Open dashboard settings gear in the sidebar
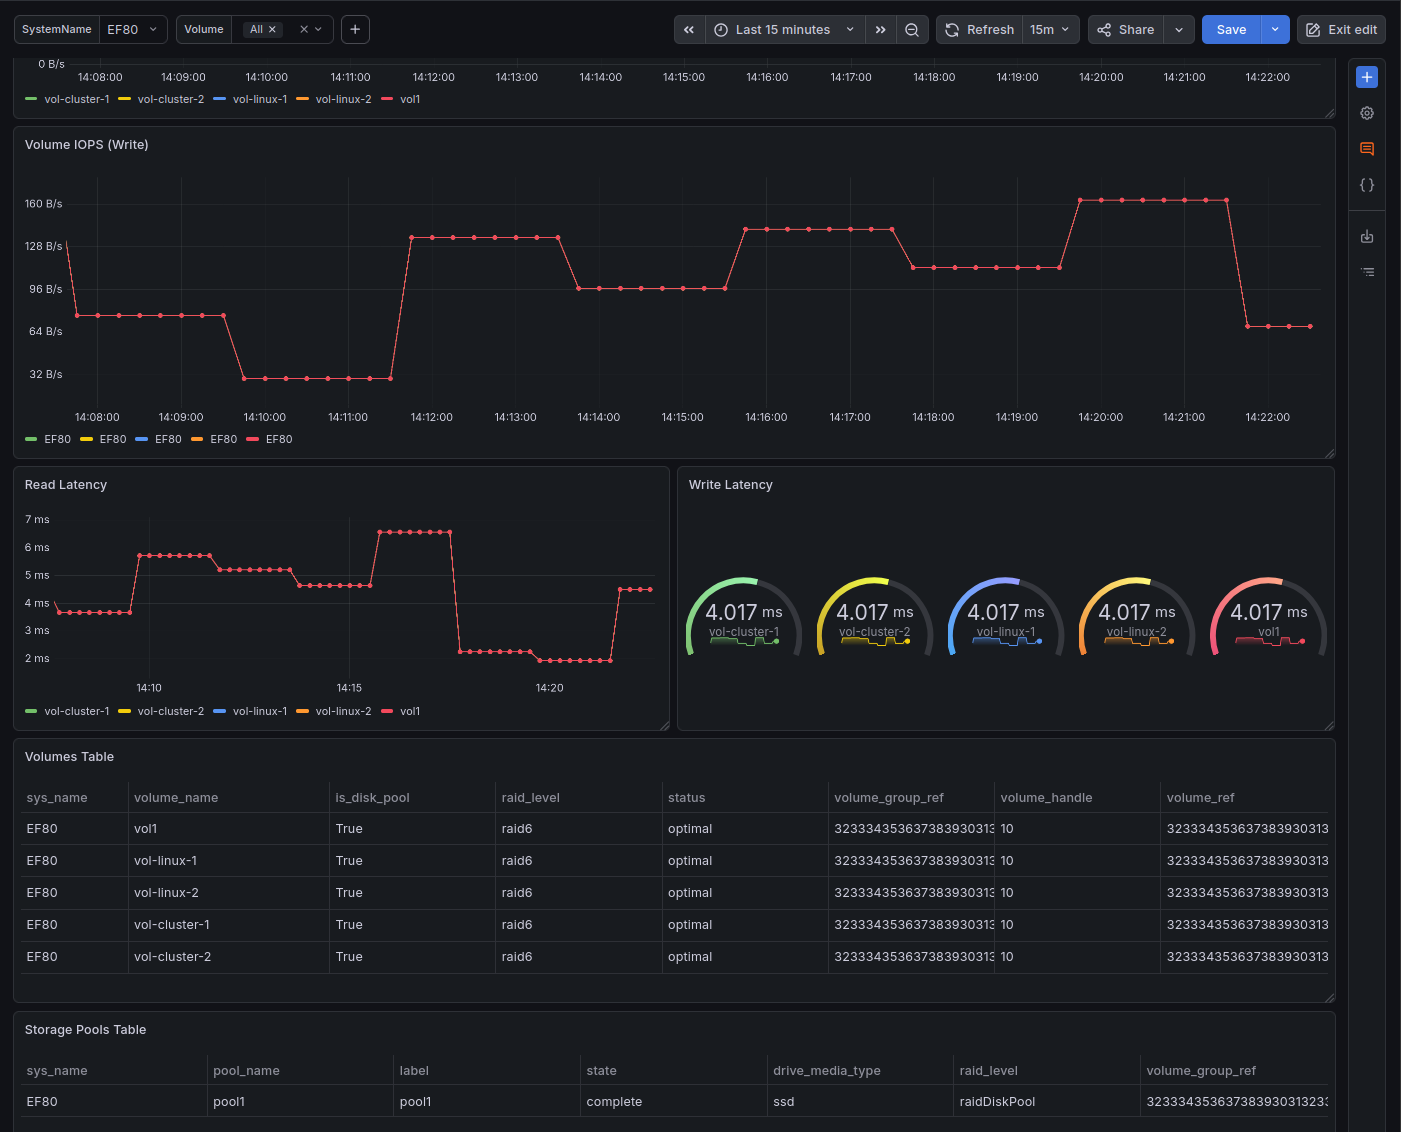 (x=1367, y=113)
